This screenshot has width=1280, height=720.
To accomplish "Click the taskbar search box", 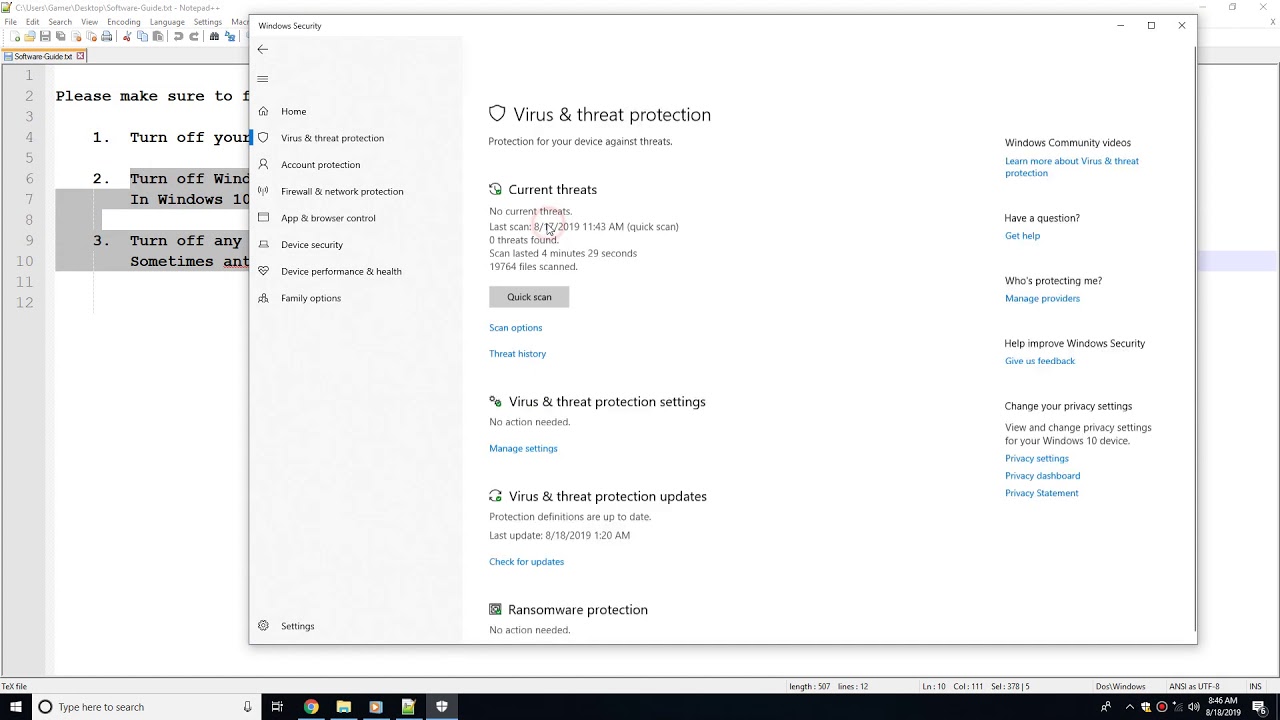I will pos(145,707).
